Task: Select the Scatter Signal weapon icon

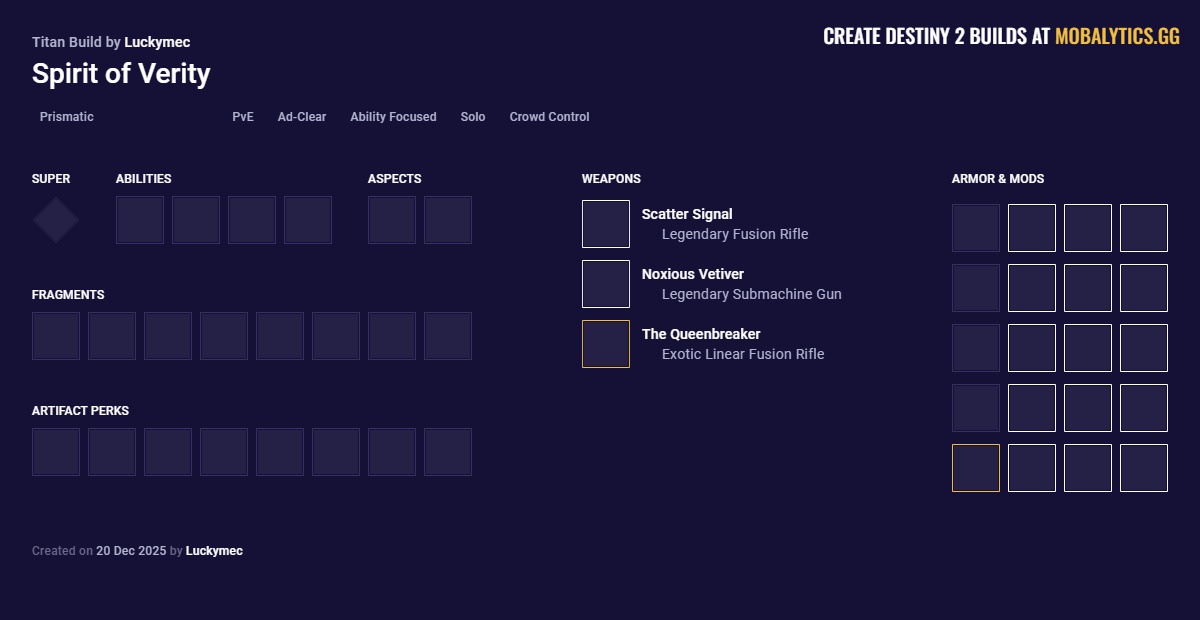Action: [x=606, y=224]
